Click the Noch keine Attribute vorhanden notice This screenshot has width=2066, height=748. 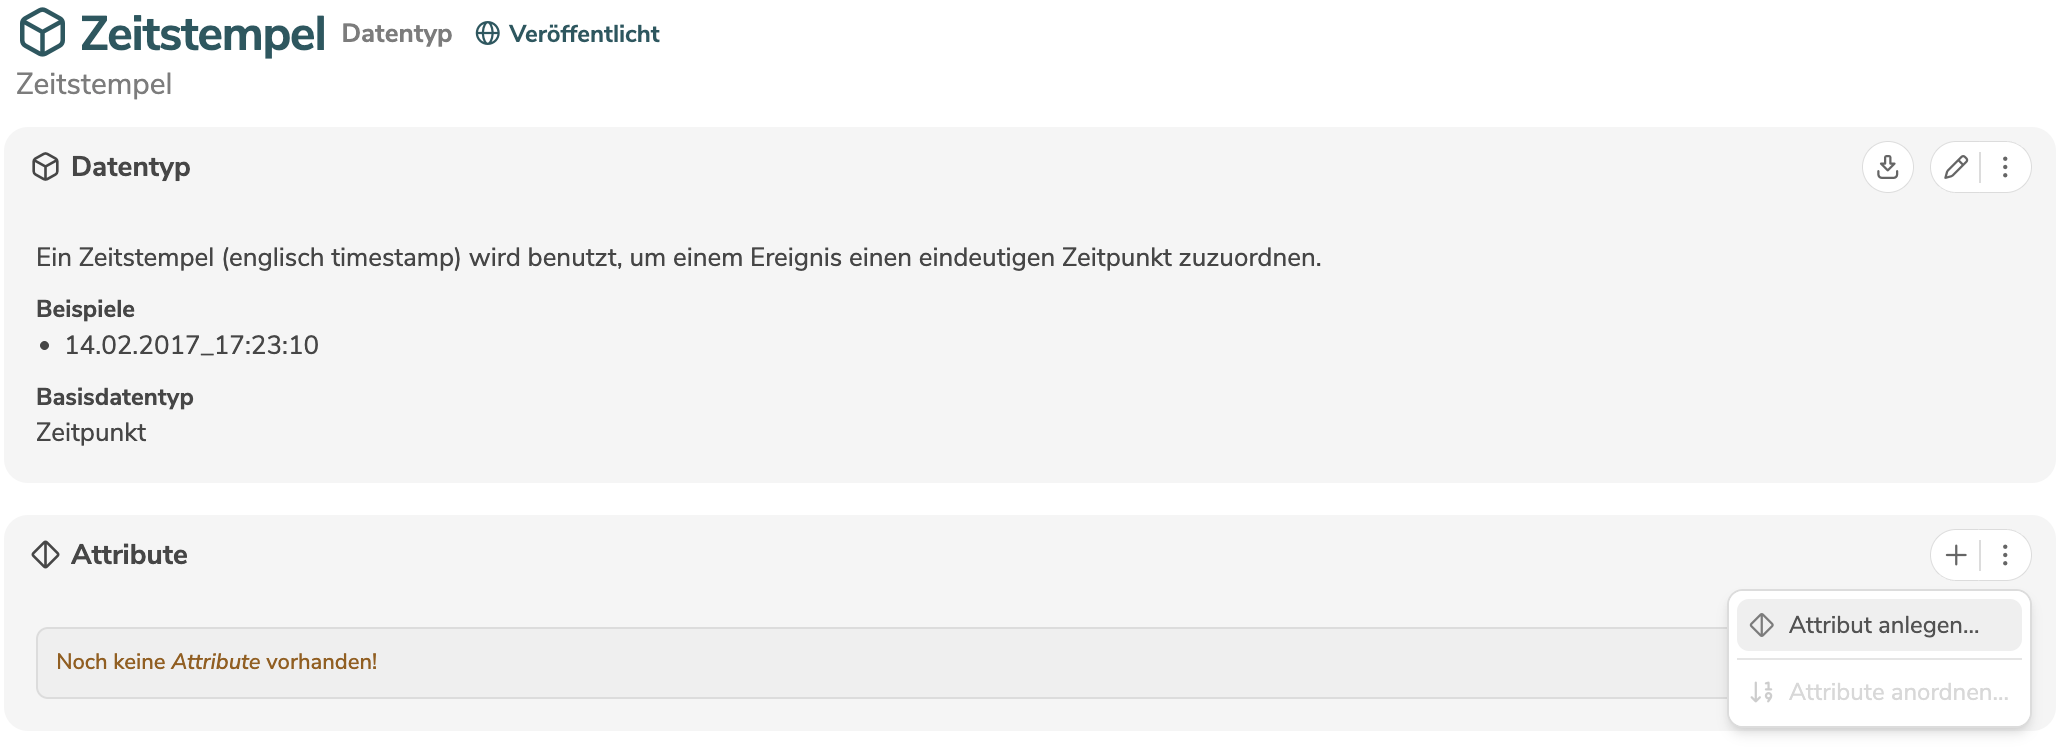[x=218, y=661]
